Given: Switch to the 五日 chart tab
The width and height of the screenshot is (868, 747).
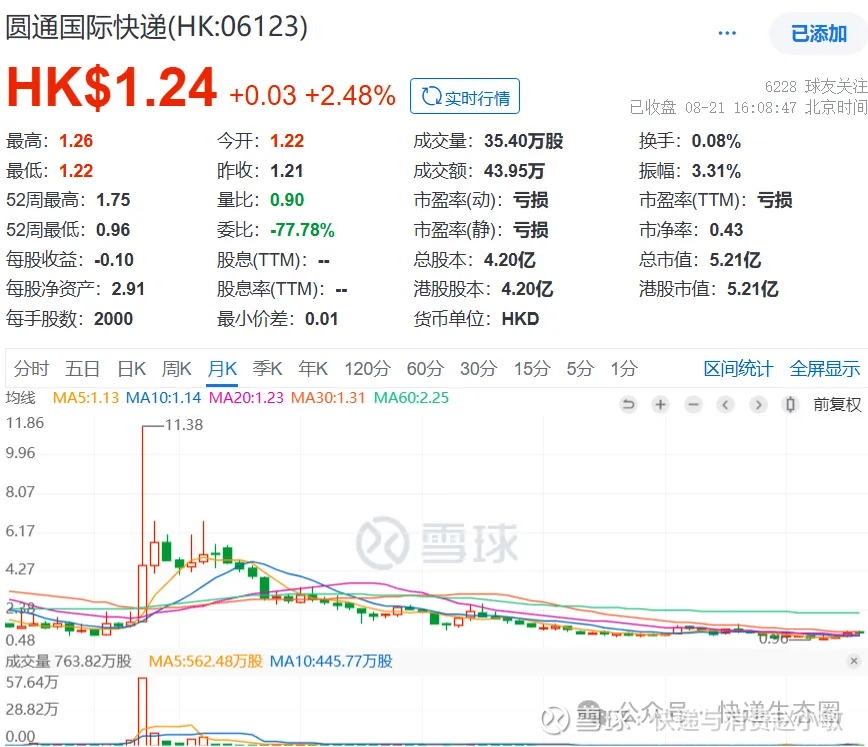Looking at the screenshot, I should [x=82, y=369].
